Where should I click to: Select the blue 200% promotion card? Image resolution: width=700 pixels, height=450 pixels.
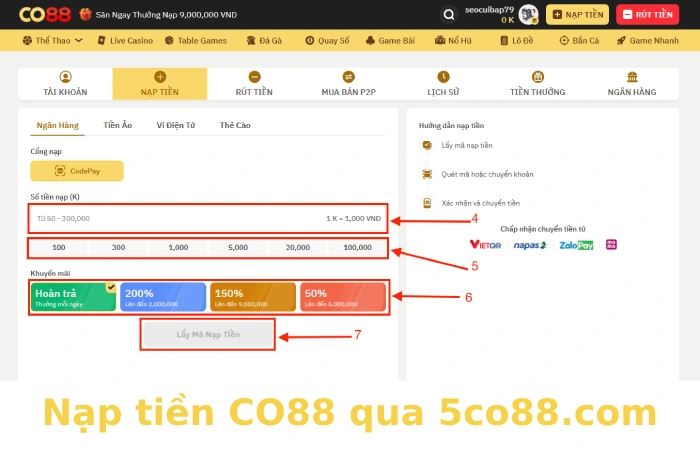[x=163, y=297]
